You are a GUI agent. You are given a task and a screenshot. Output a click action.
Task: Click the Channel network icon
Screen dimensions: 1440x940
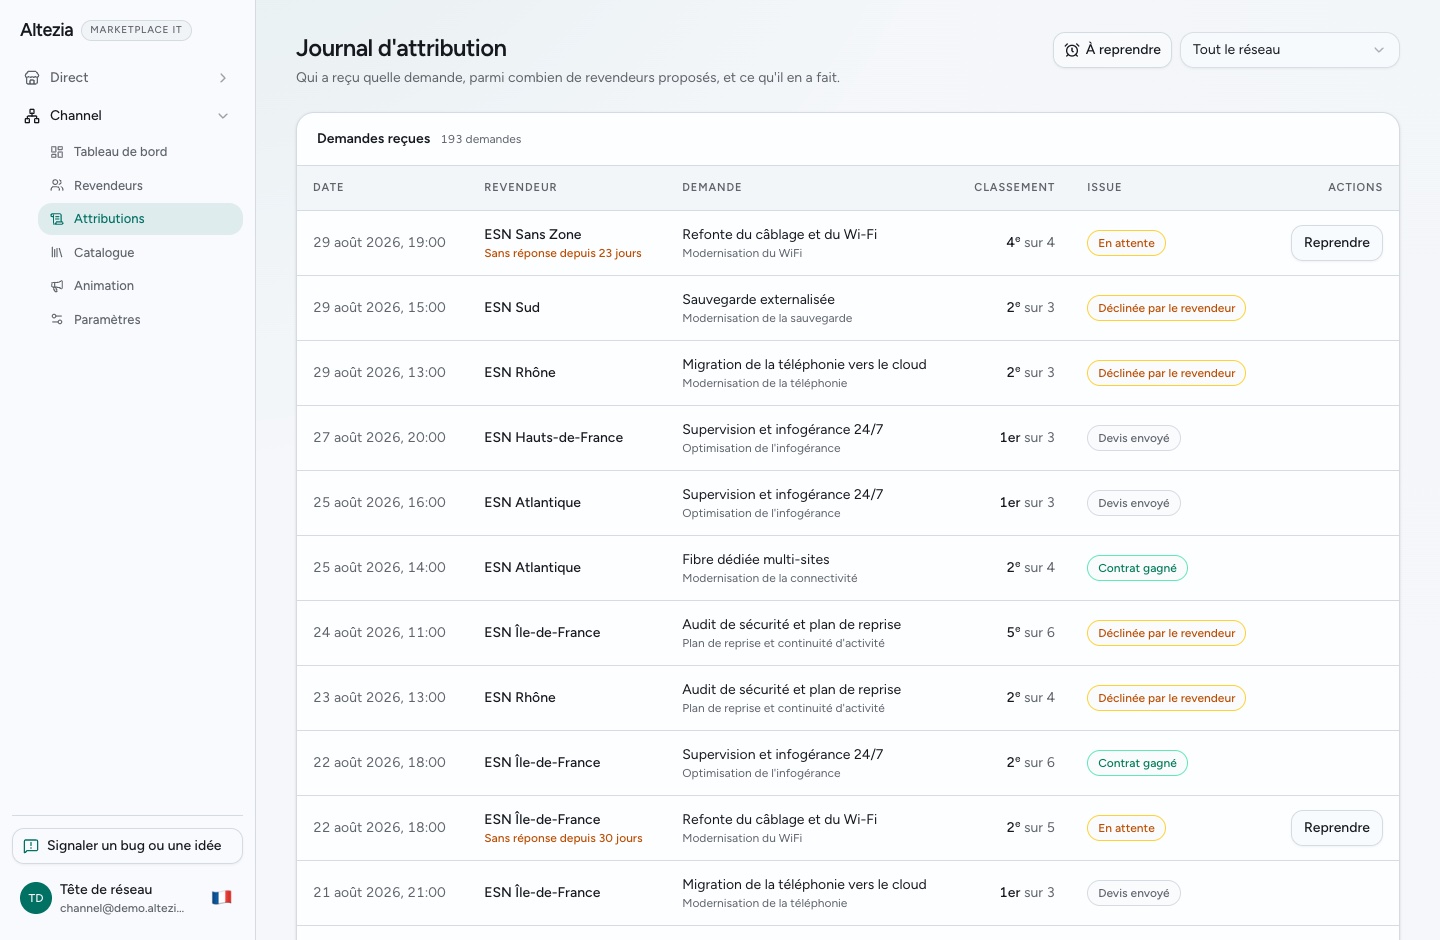tap(32, 116)
